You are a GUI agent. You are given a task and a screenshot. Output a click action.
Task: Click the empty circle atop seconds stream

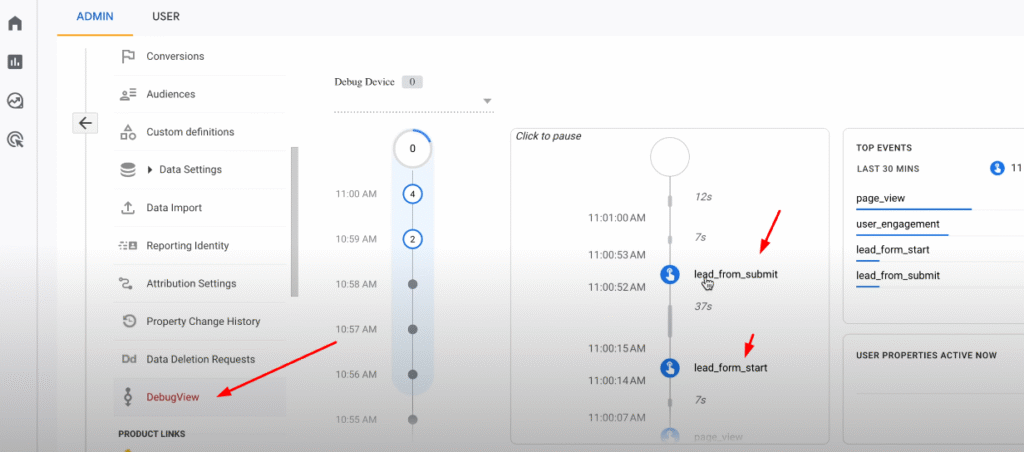[670, 157]
